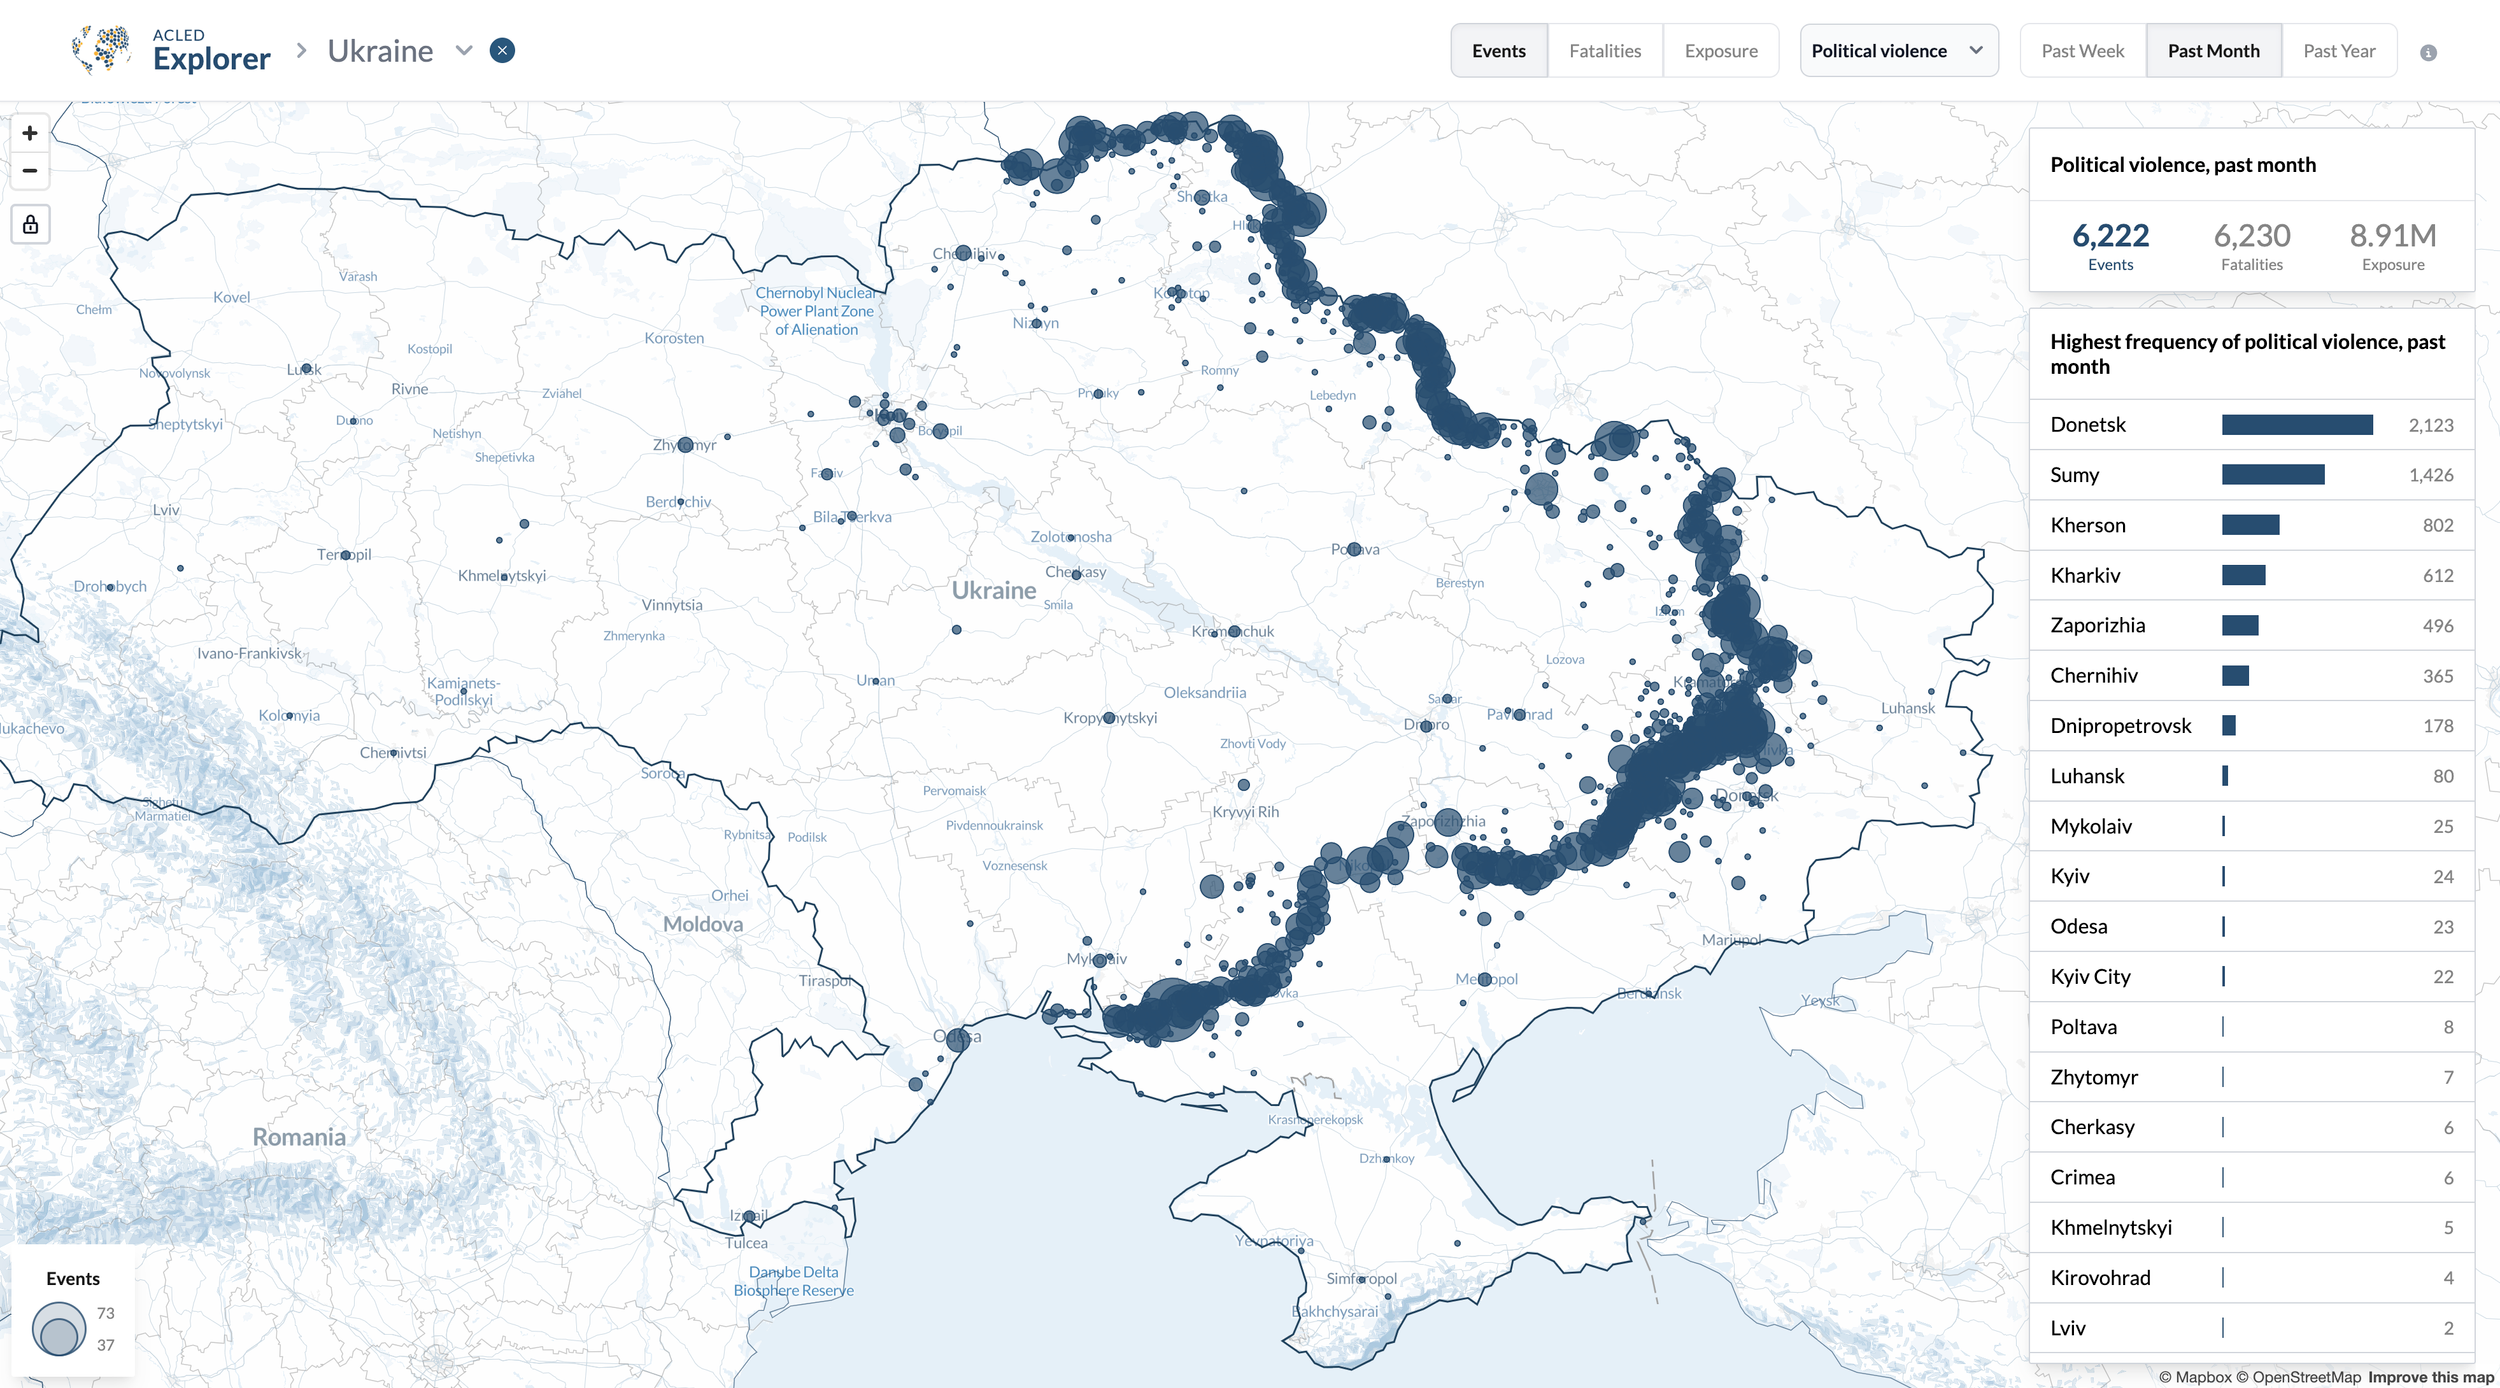Switch metric to Exposure
This screenshot has height=1388, width=2500.
pos(1720,51)
